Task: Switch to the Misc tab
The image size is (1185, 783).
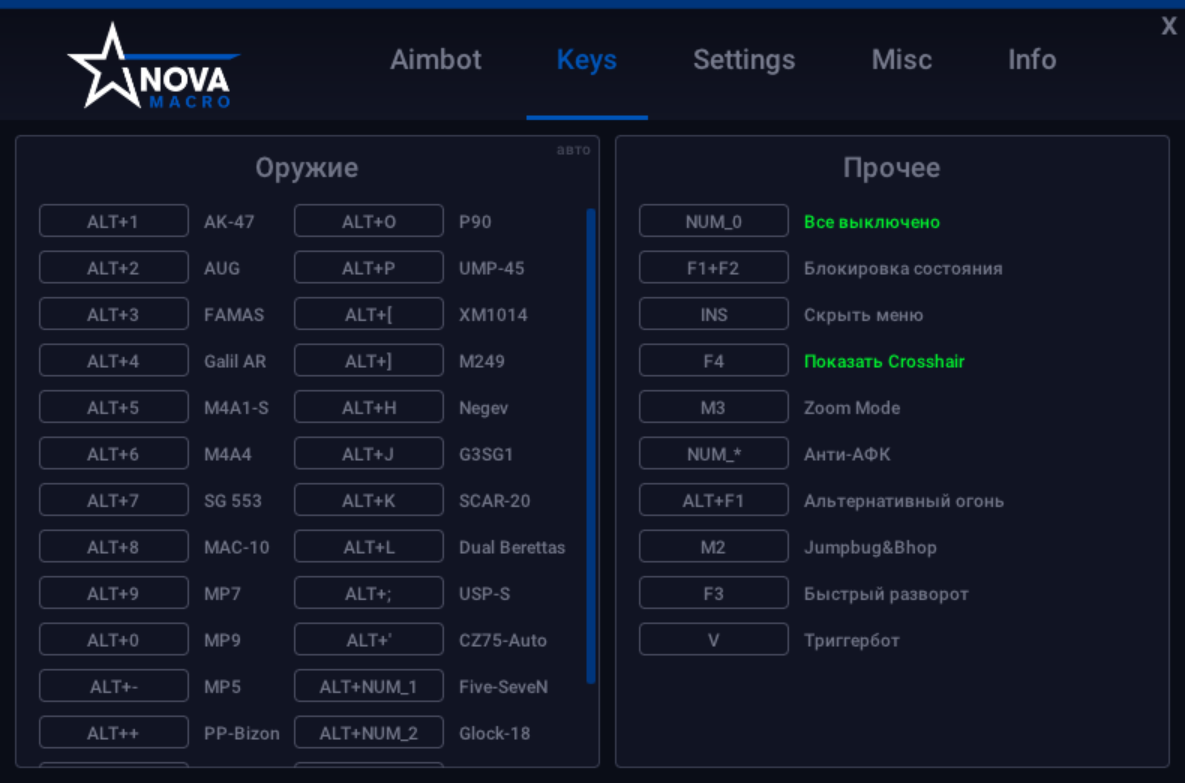Action: (x=900, y=60)
